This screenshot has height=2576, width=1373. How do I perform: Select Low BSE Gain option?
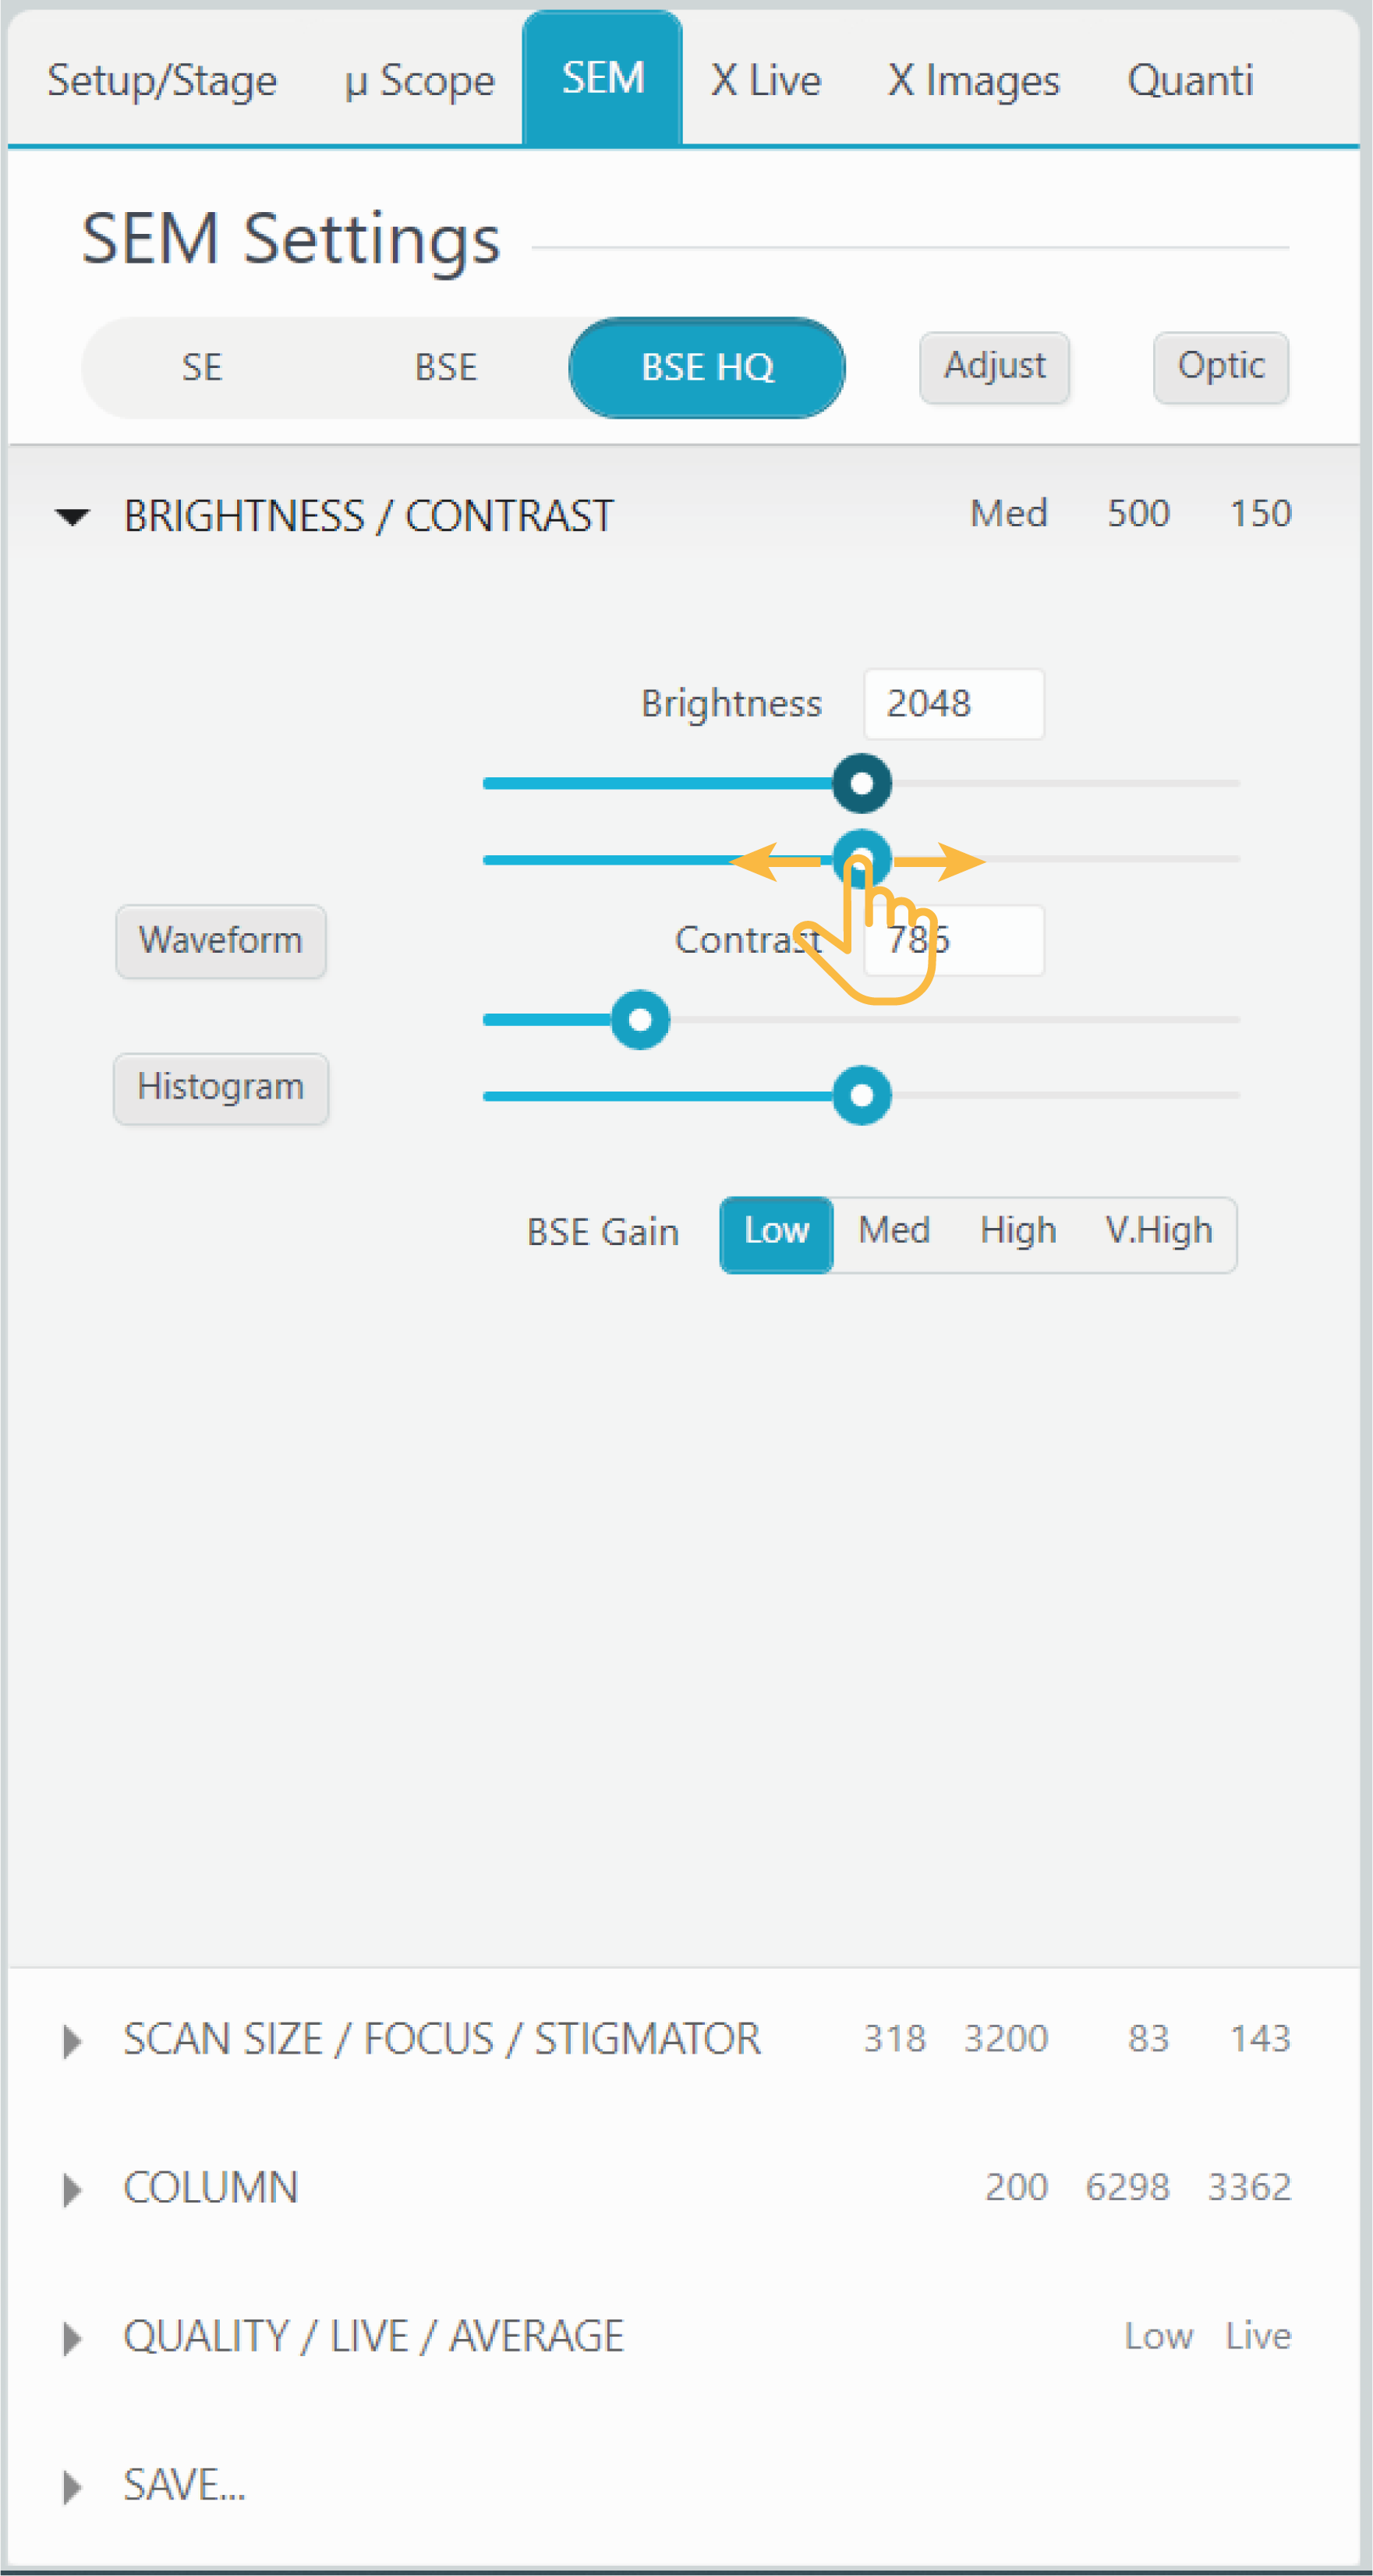pyautogui.click(x=776, y=1231)
